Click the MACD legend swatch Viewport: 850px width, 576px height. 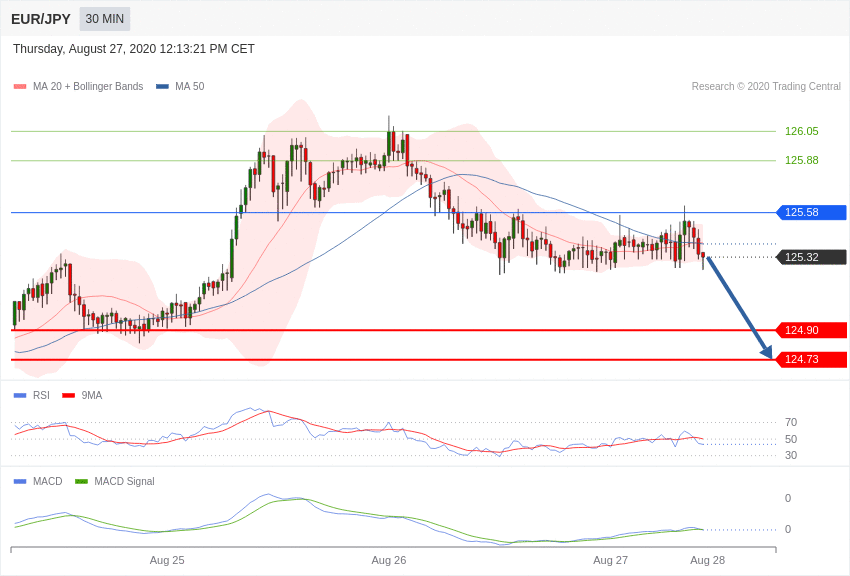coord(20,481)
